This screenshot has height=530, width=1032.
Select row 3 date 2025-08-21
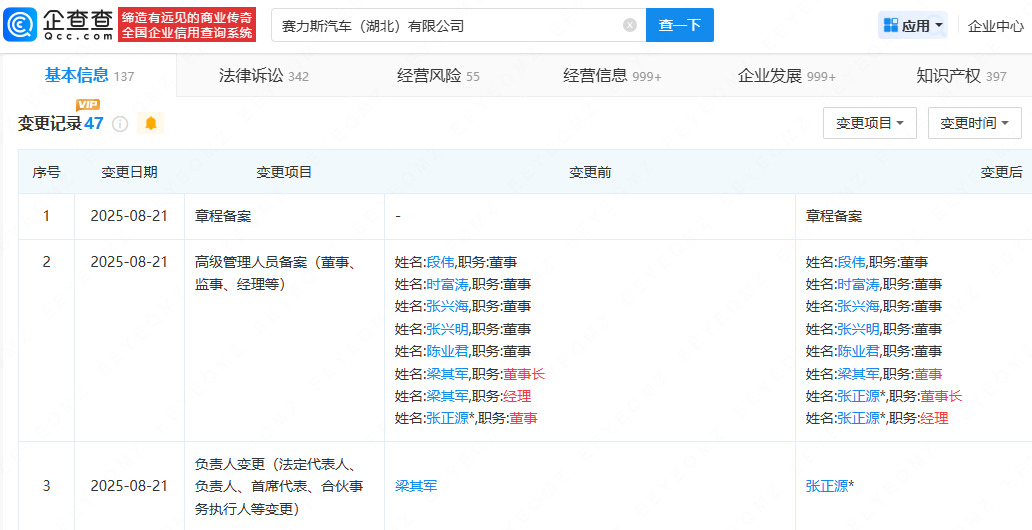129,486
